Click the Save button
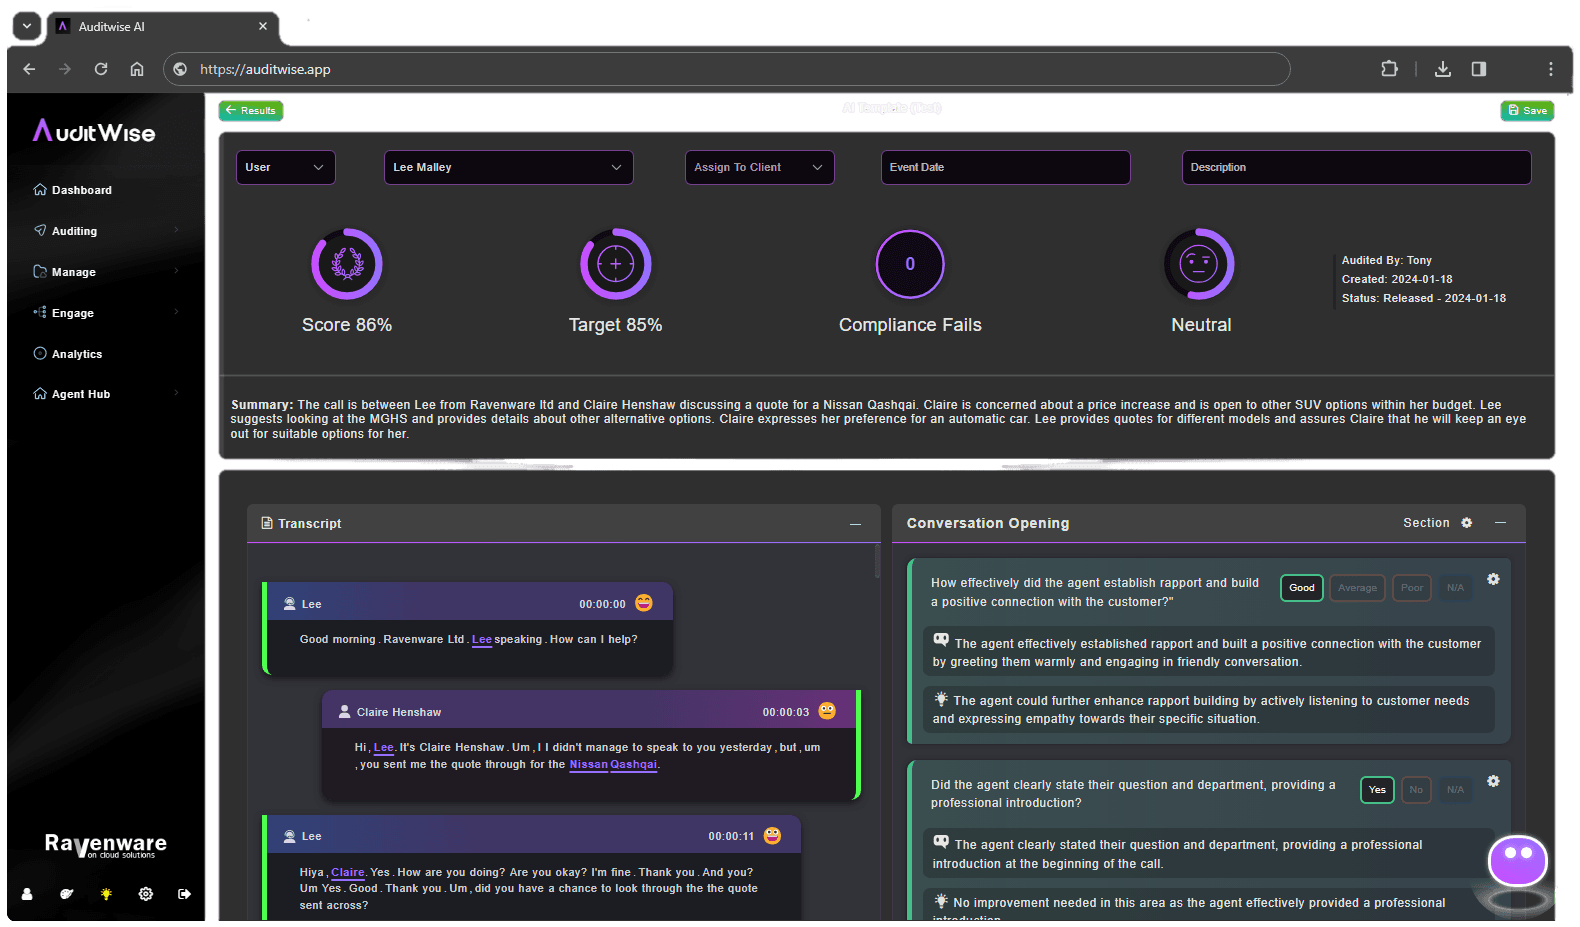The height and width of the screenshot is (927, 1580). [x=1527, y=111]
